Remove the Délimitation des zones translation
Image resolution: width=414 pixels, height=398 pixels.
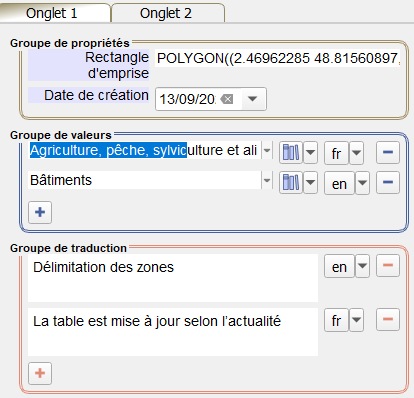pos(388,266)
